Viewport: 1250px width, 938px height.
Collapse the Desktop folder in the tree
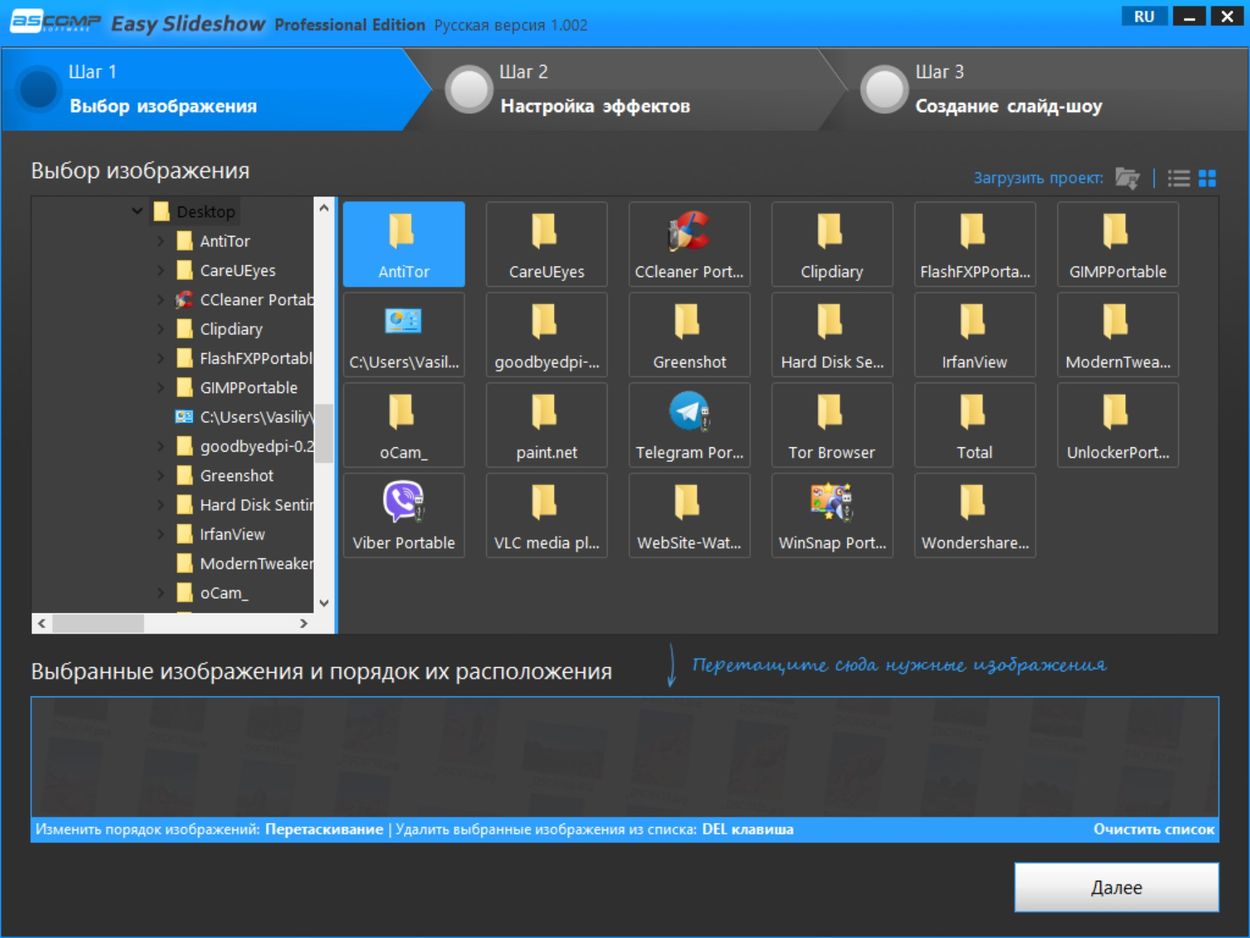(137, 211)
